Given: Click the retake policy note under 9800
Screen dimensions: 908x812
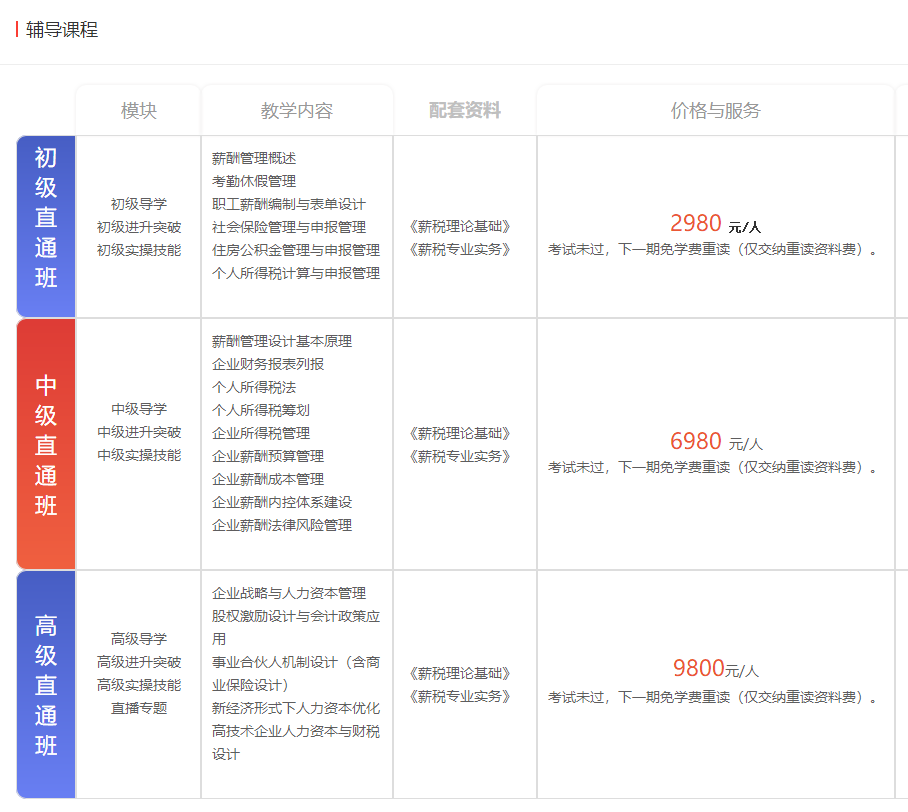Looking at the screenshot, I should coord(713,697).
